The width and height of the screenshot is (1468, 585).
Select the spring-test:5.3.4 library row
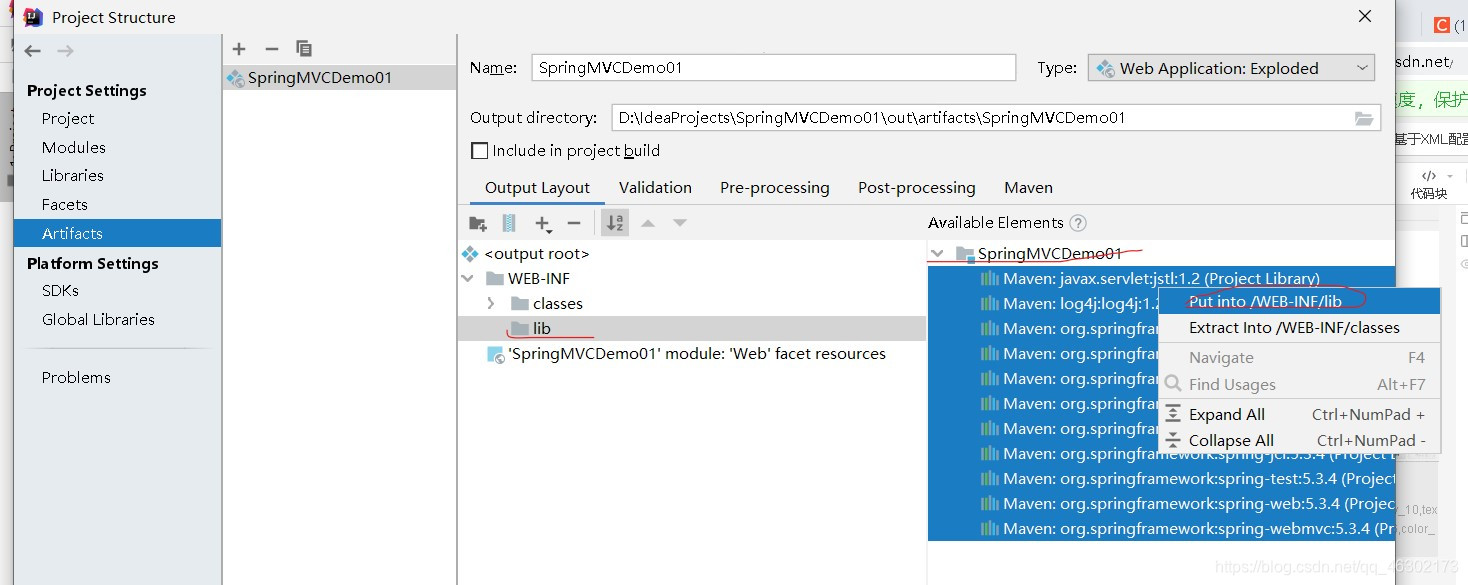pyautogui.click(x=1161, y=478)
